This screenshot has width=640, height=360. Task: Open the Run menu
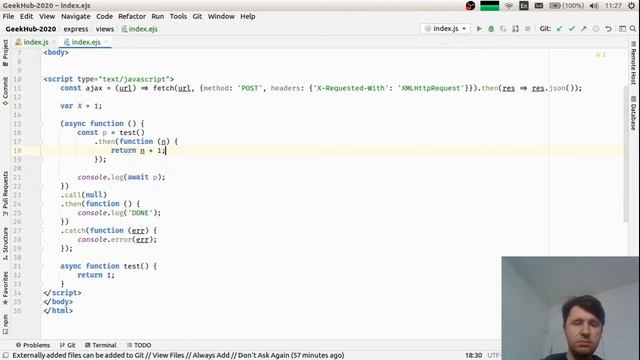pyautogui.click(x=158, y=16)
